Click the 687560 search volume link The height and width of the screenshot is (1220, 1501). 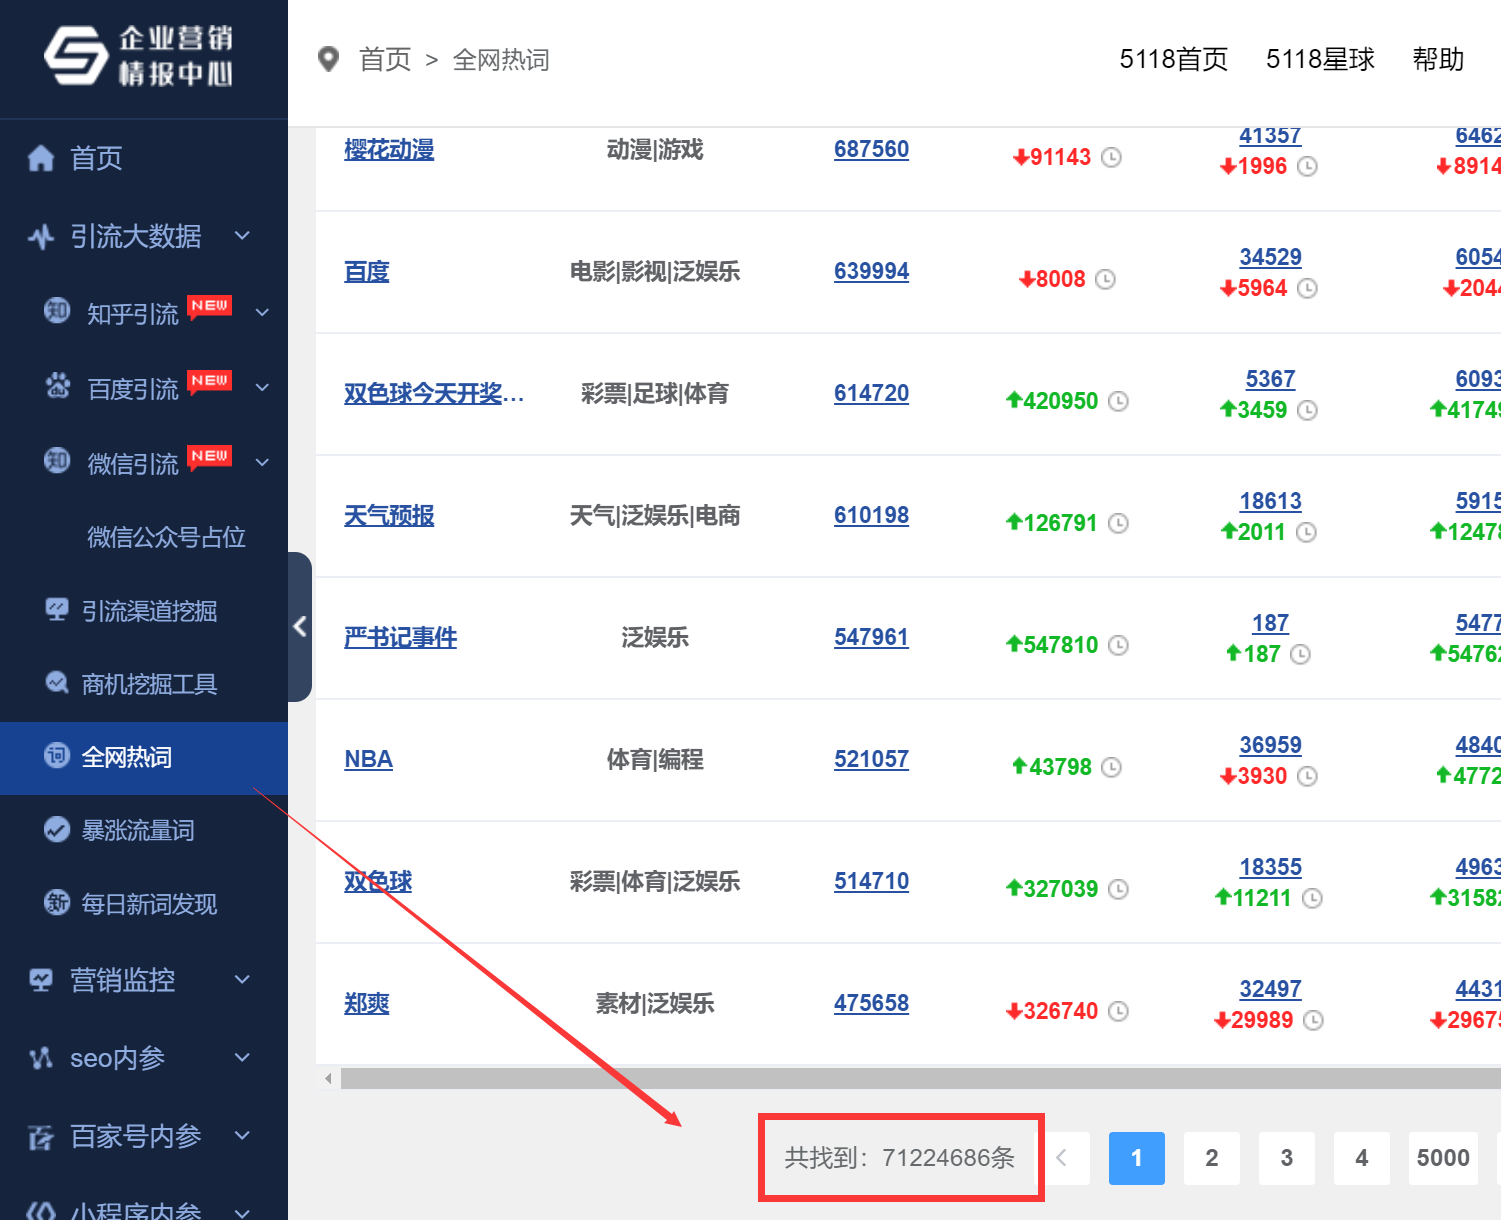tap(871, 148)
